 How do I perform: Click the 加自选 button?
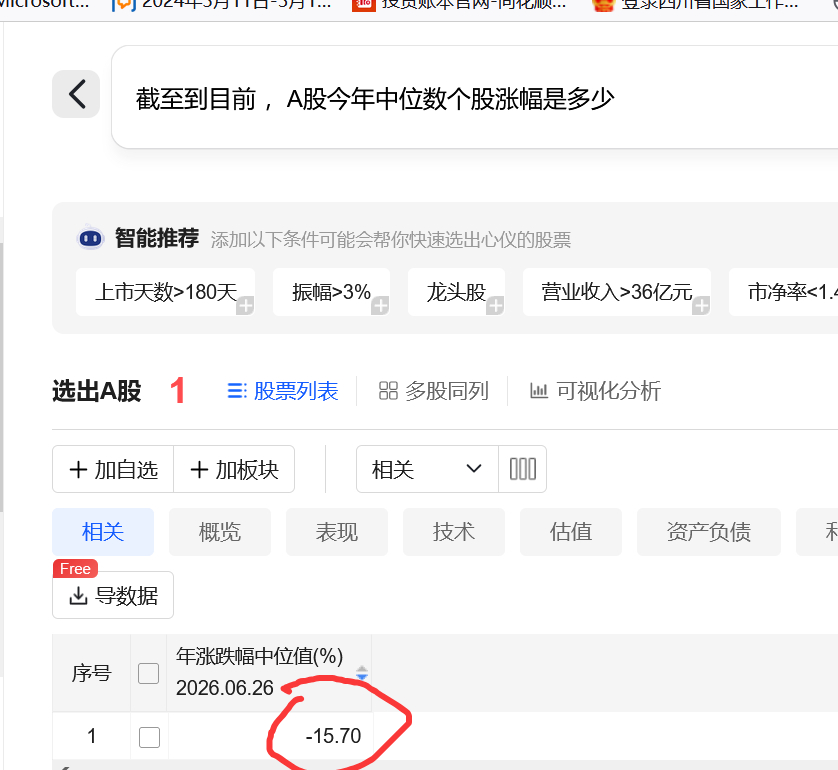[x=113, y=469]
